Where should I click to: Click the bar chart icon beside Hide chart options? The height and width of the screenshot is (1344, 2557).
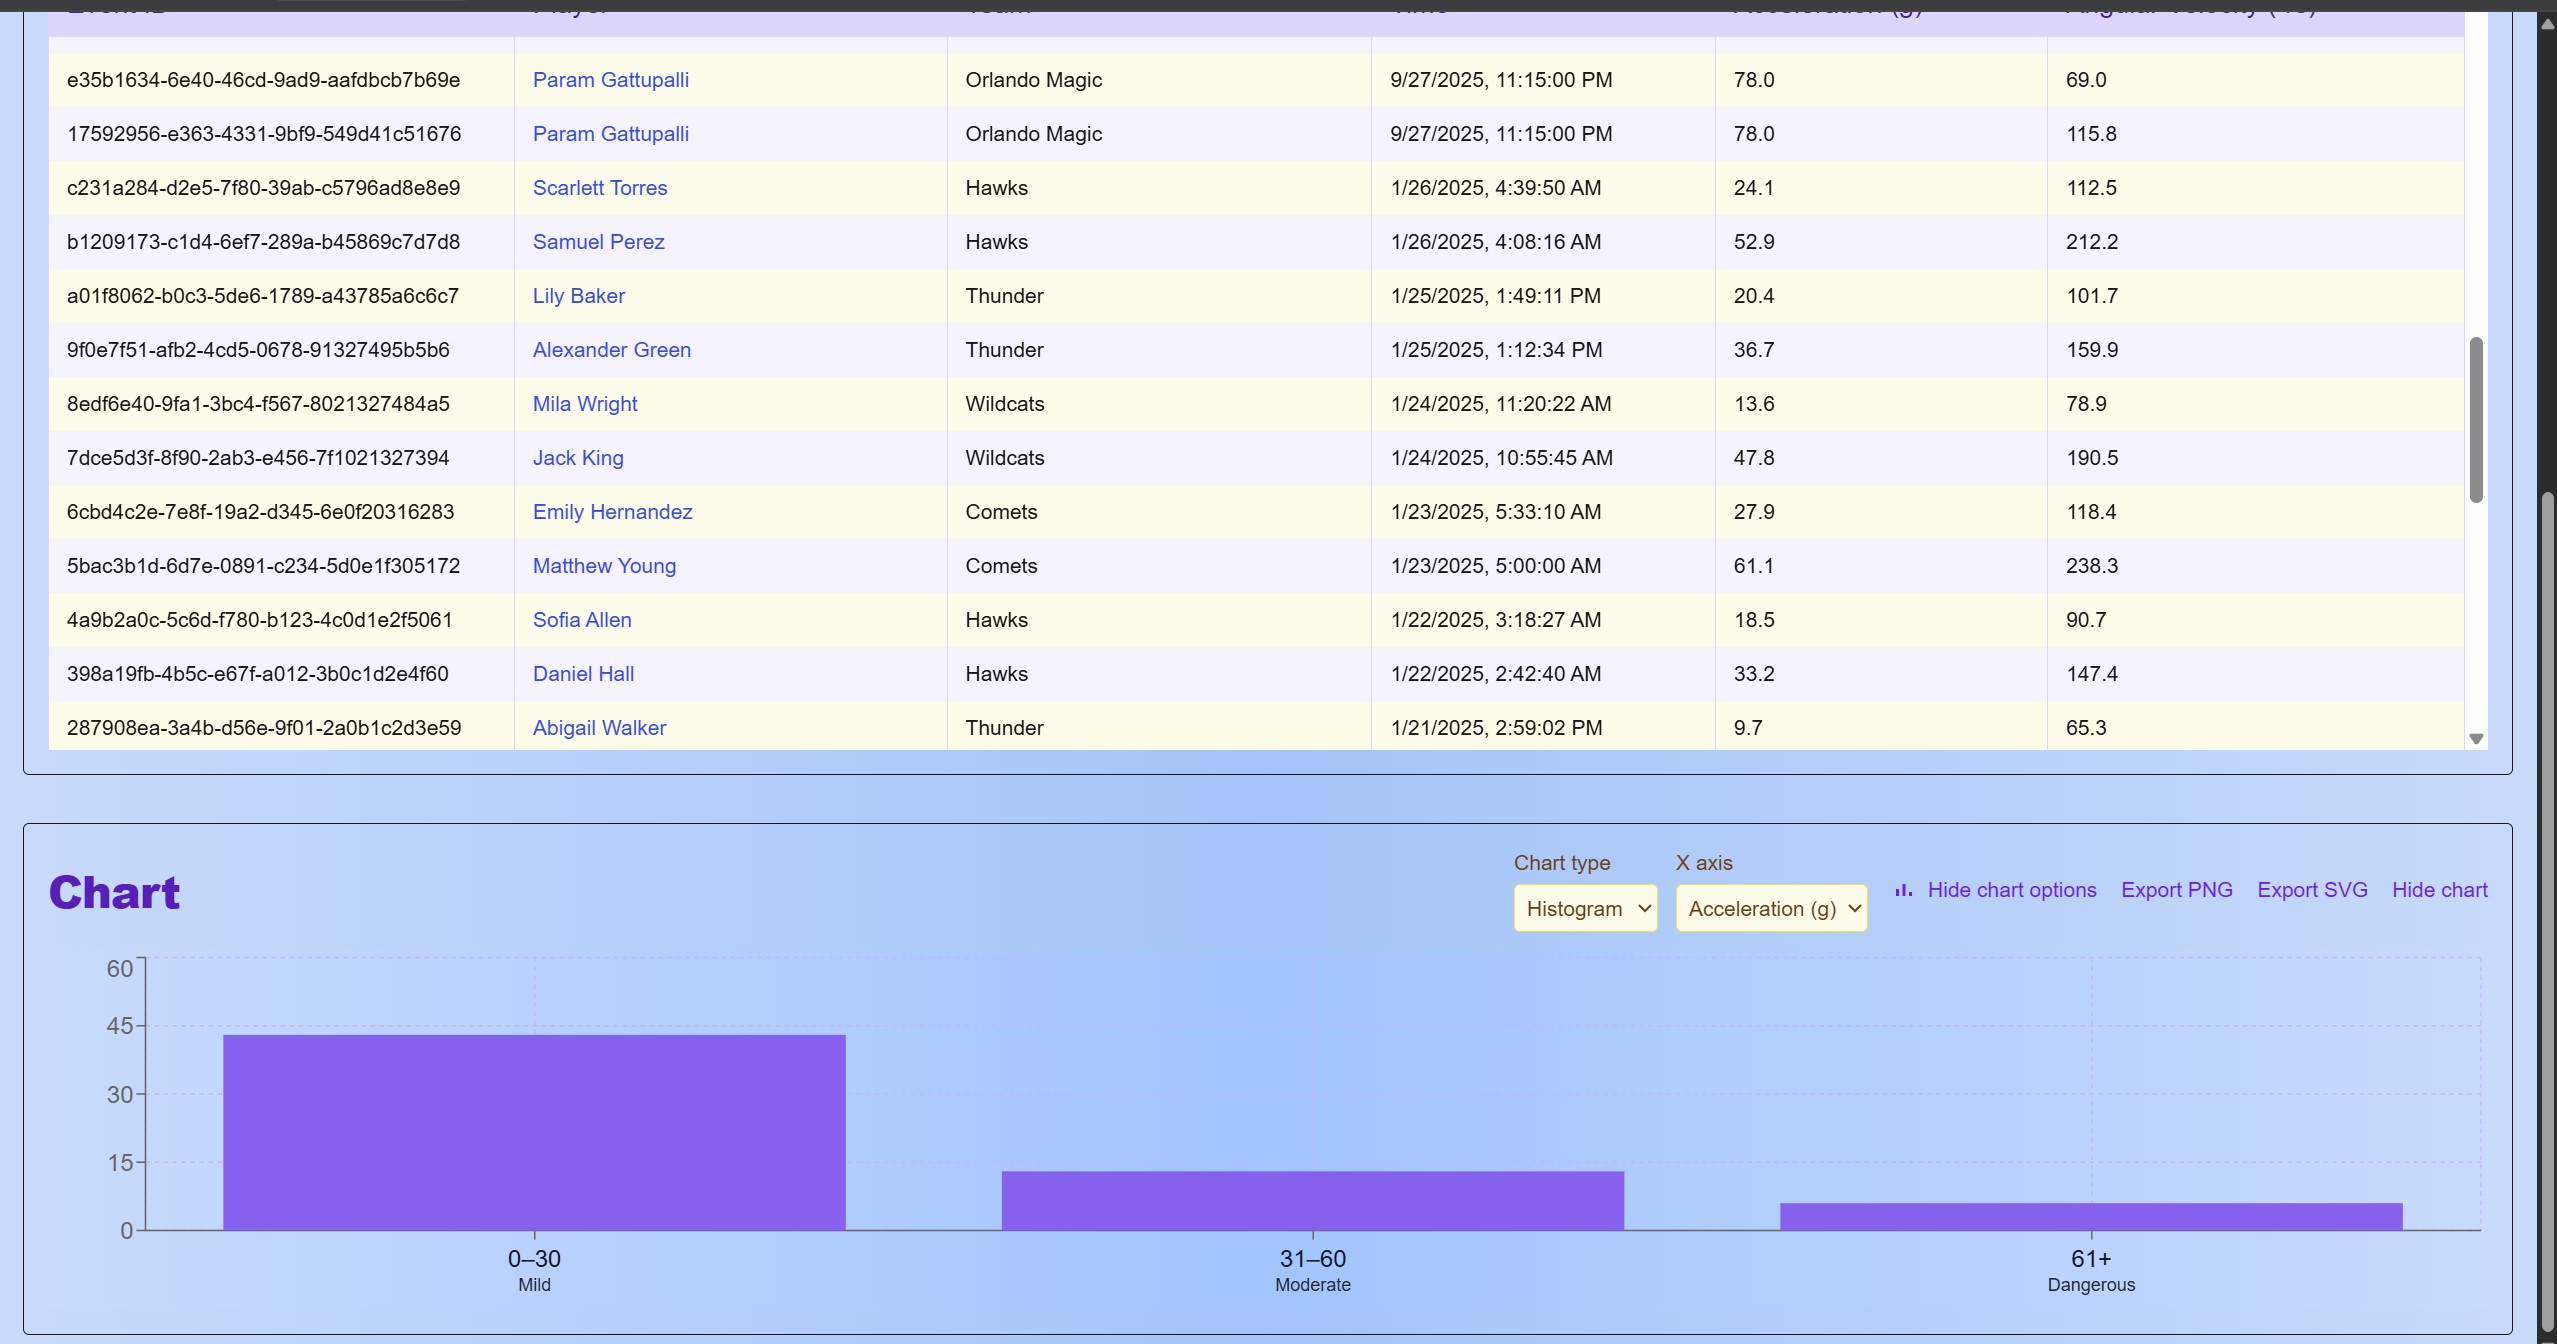coord(1903,890)
